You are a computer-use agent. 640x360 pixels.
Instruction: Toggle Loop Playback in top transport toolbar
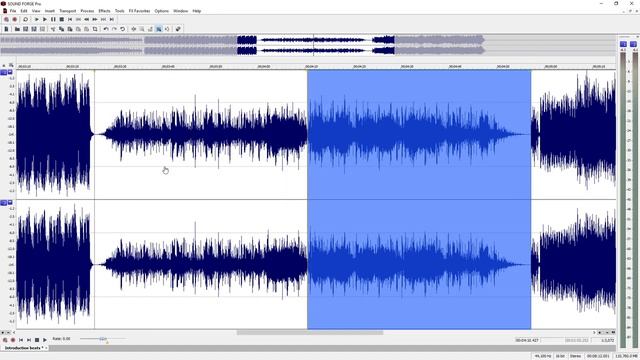25,19
